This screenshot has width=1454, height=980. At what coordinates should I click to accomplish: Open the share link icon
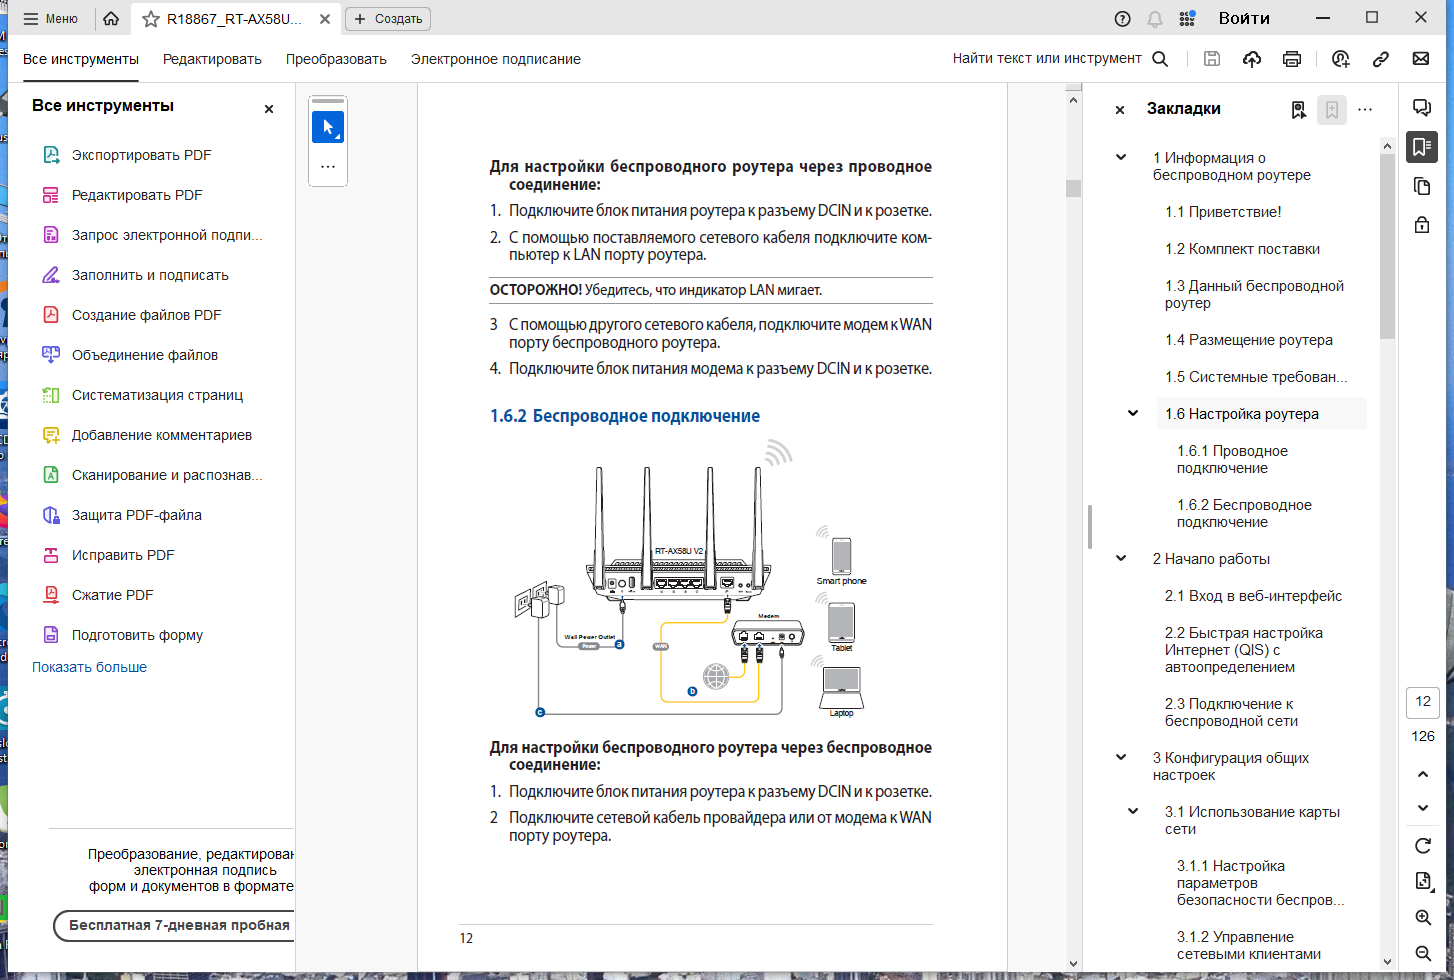pos(1381,59)
